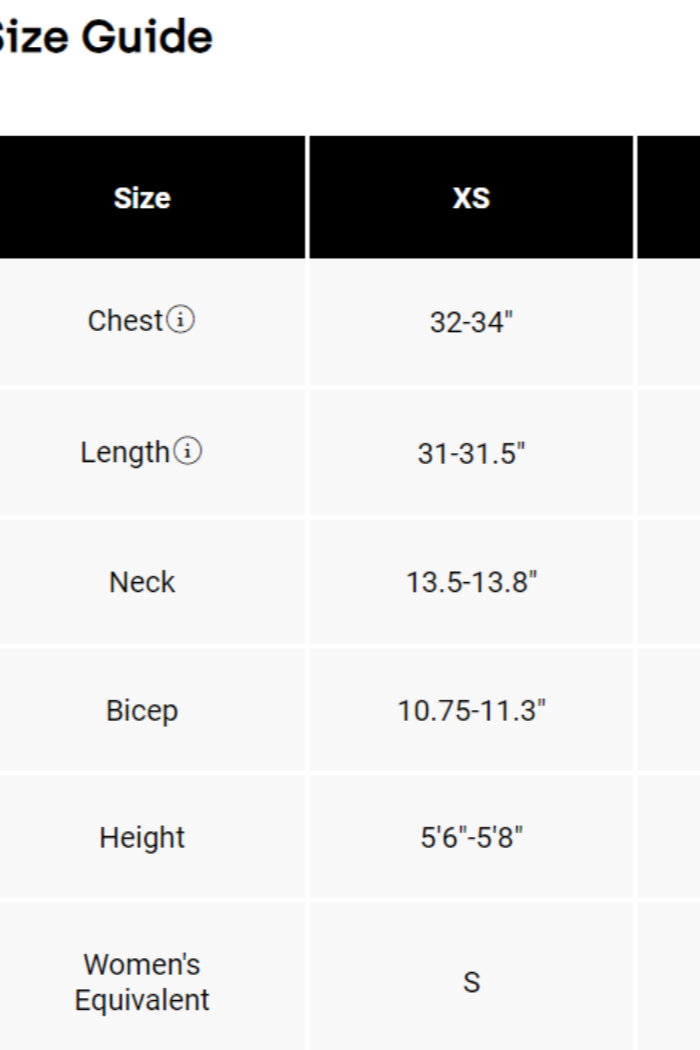Image resolution: width=700 pixels, height=1050 pixels.
Task: Open the Length measurement info icon
Action: coord(187,452)
